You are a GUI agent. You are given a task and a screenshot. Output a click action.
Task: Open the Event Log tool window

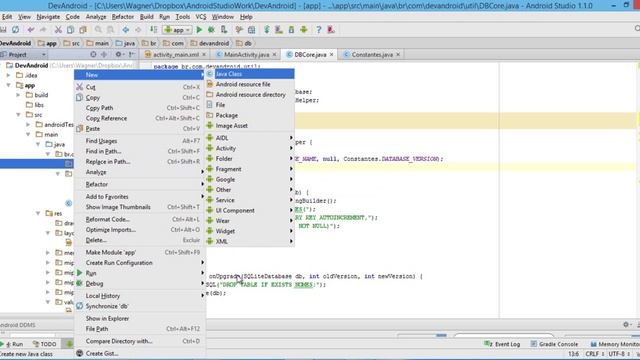coord(502,344)
